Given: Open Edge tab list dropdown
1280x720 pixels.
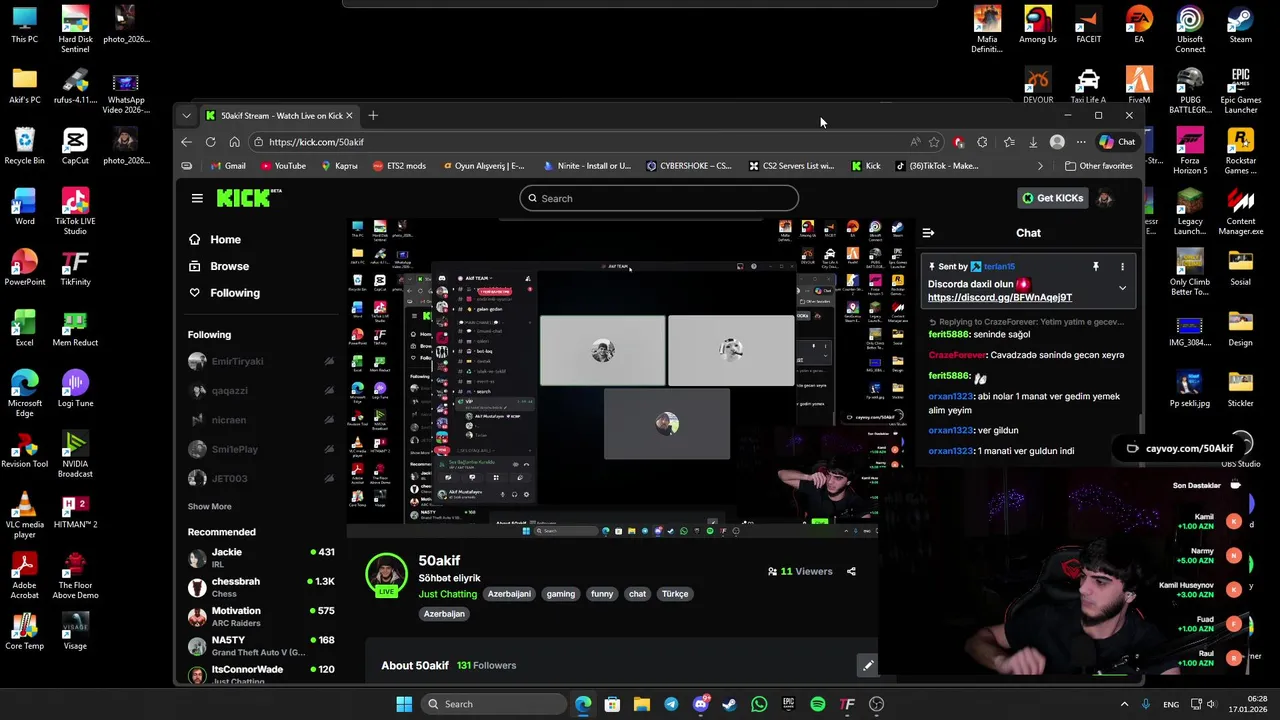Looking at the screenshot, I should pos(186,116).
